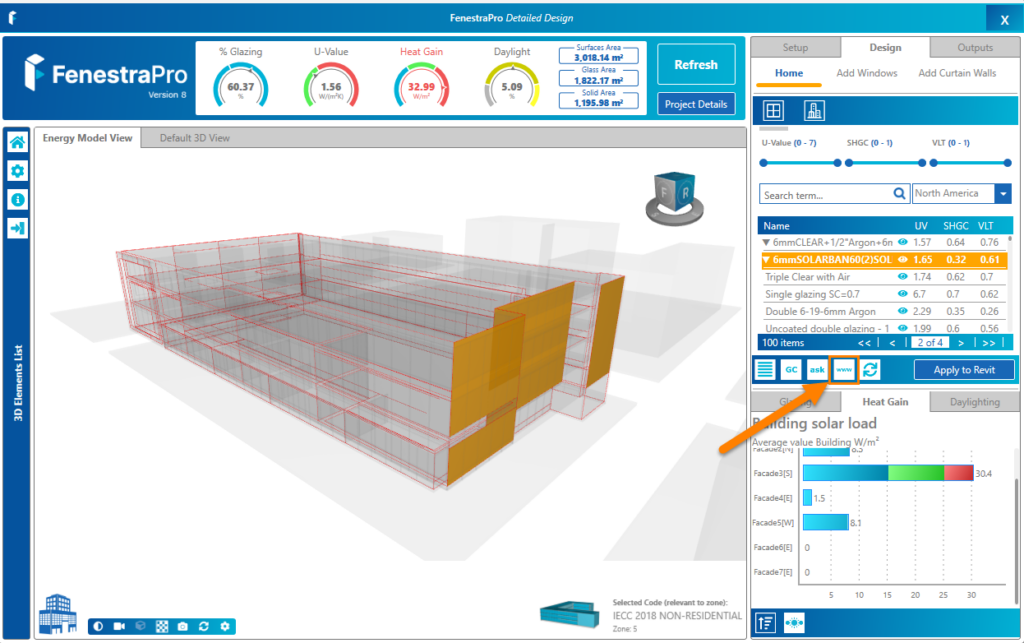
Task: Take a snapshot with the camera icon
Action: tap(183, 626)
